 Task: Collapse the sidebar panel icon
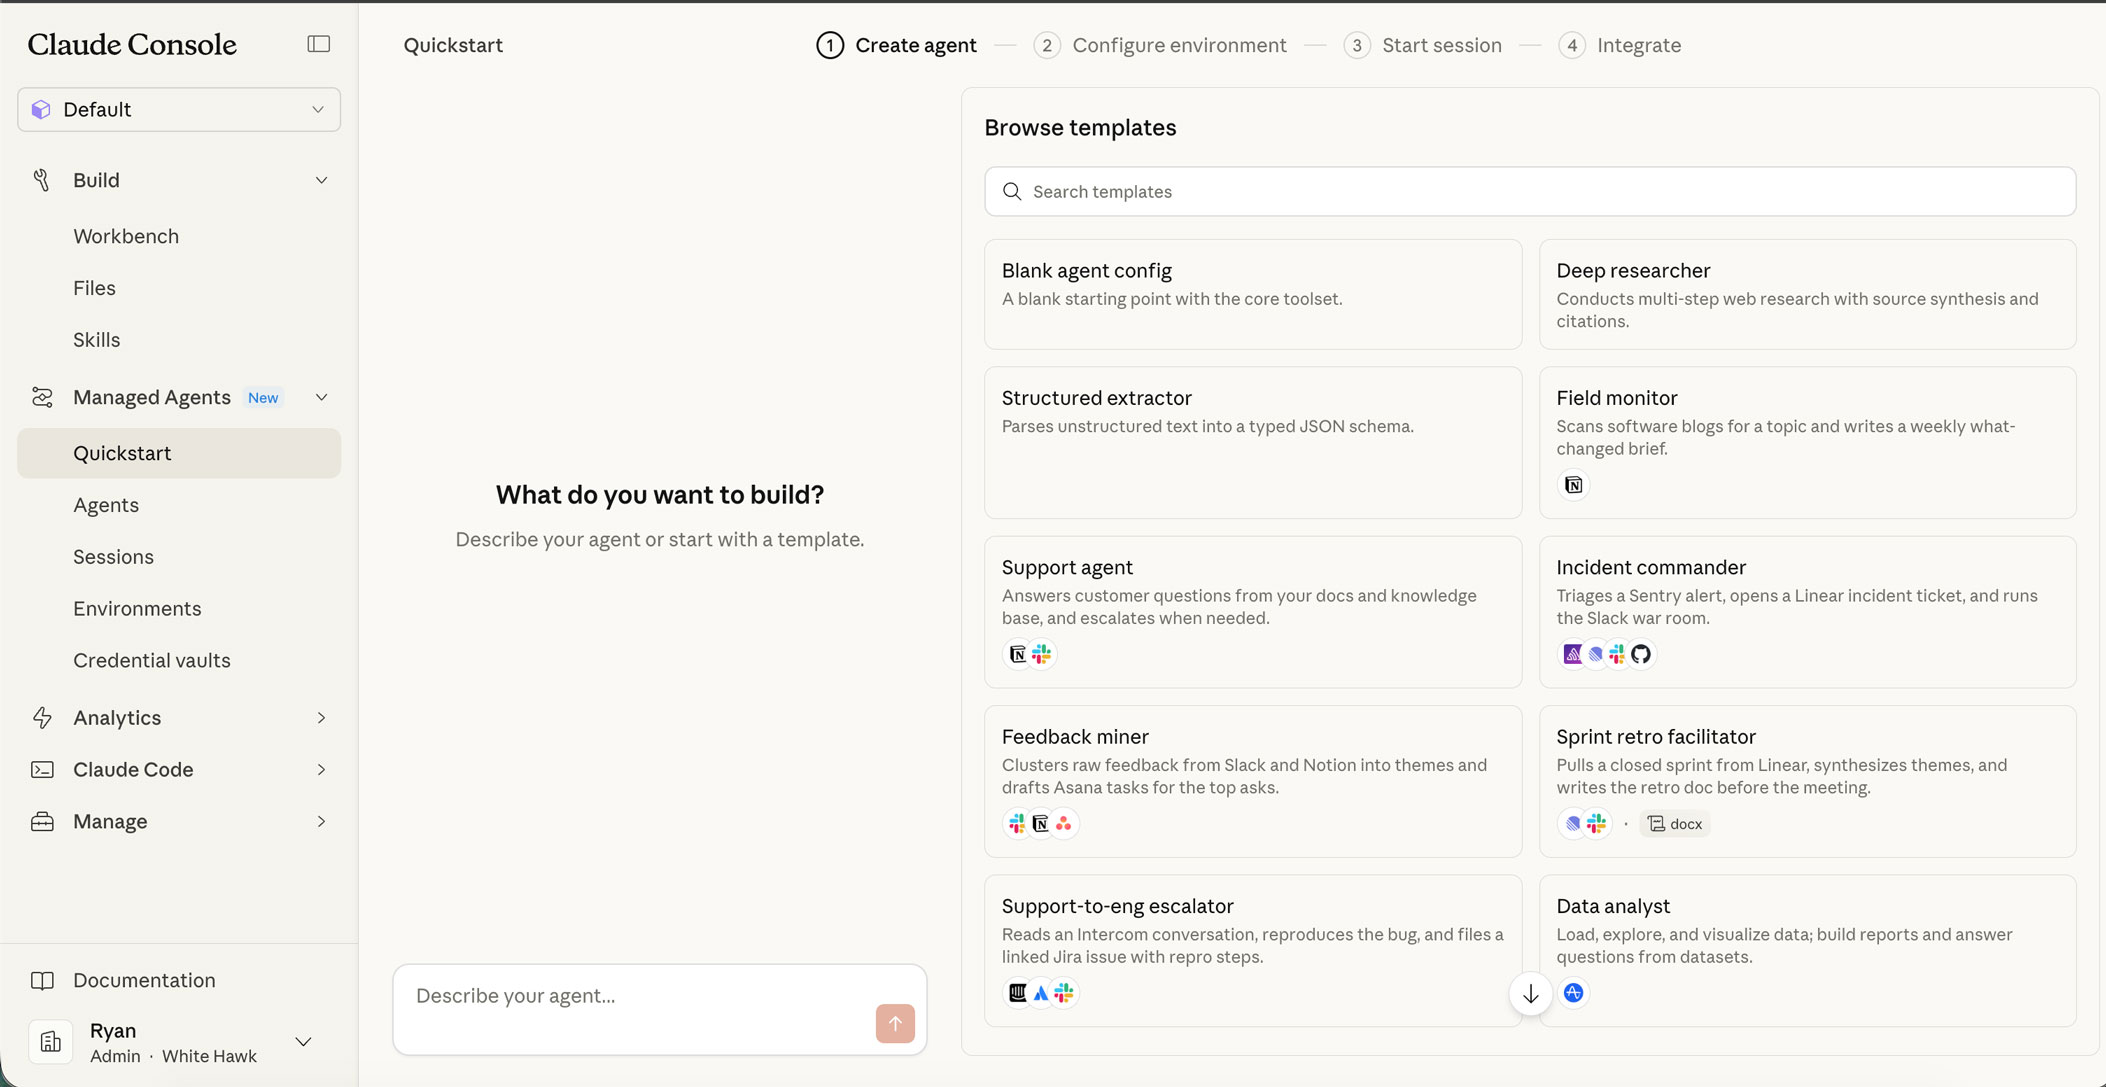click(x=318, y=44)
